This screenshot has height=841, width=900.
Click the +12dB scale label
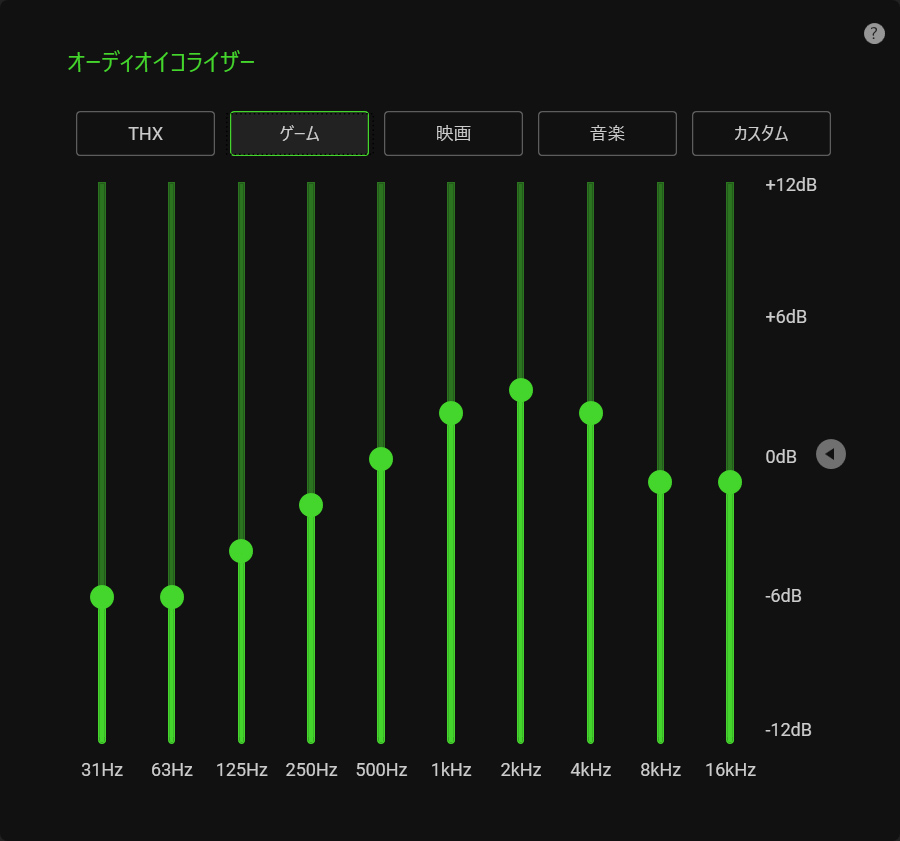tap(791, 185)
